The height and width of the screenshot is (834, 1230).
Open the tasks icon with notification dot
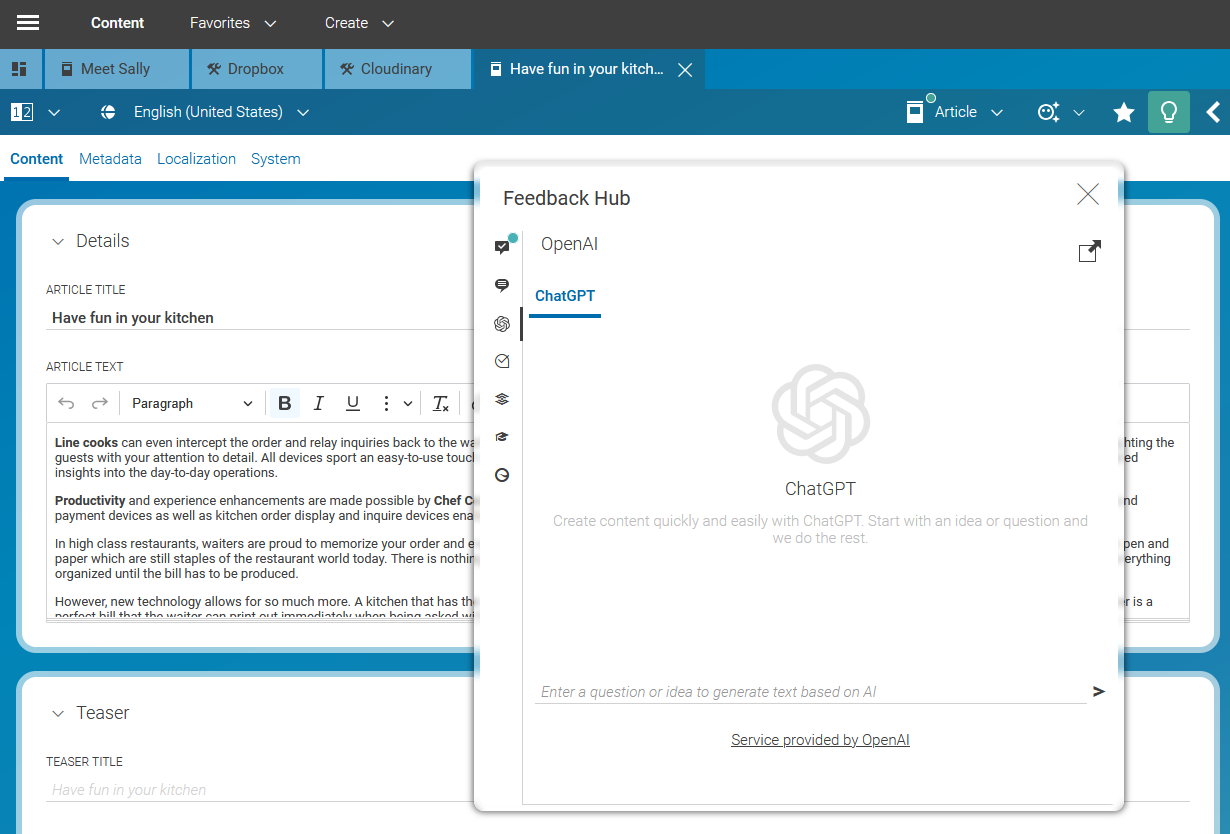(501, 247)
